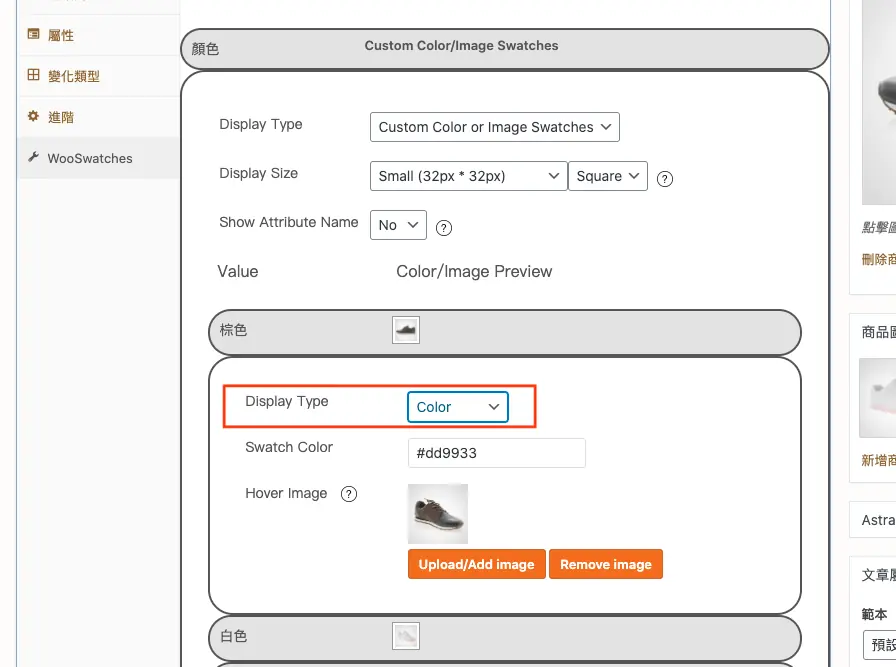Open the Color display type dropdown

click(458, 407)
